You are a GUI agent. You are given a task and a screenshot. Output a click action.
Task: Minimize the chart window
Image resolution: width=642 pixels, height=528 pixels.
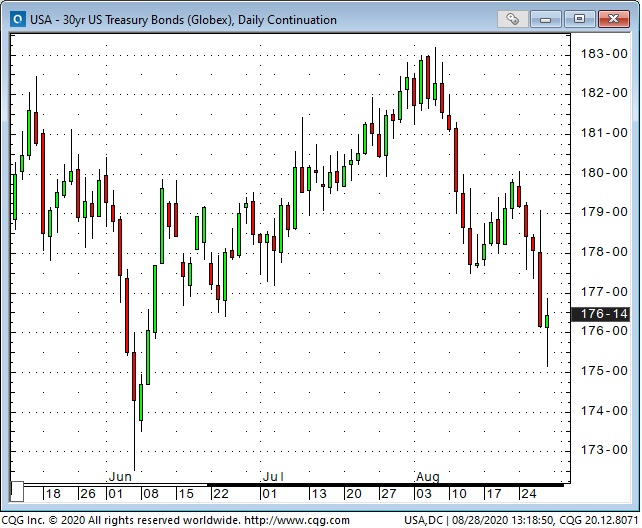[x=545, y=19]
